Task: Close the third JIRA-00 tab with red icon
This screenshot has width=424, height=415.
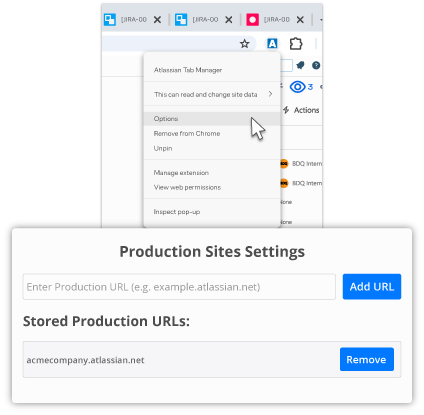Action: (300, 20)
